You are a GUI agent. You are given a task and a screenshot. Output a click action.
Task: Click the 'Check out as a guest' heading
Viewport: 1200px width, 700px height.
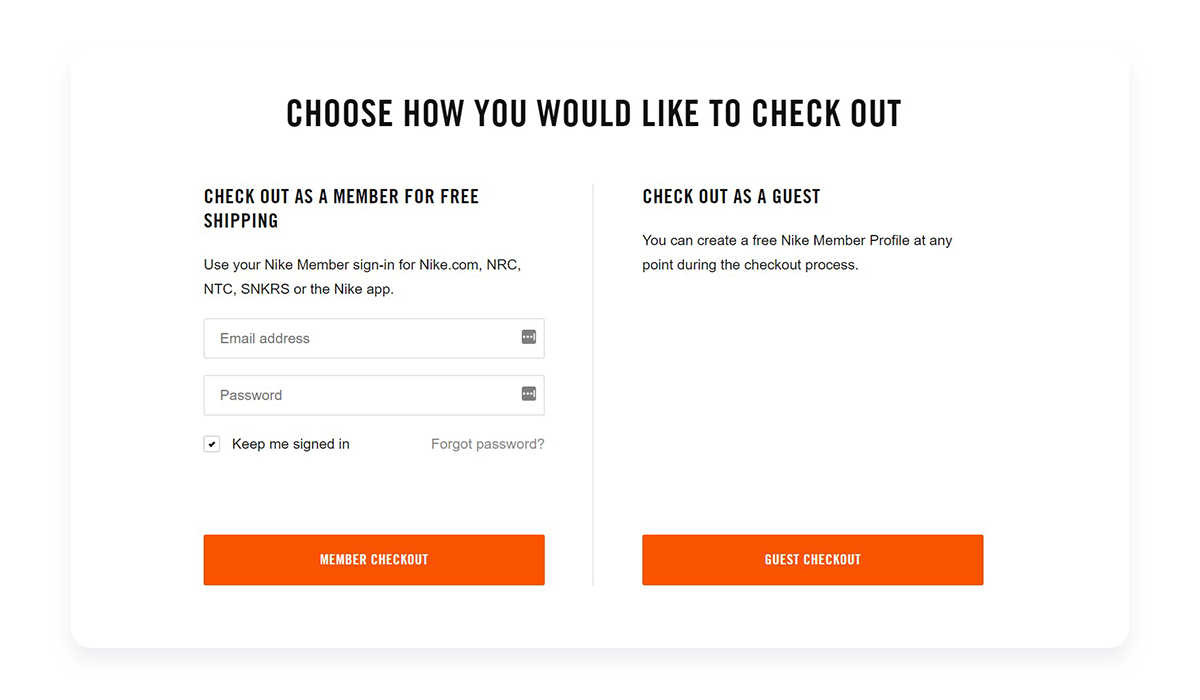[x=731, y=197]
